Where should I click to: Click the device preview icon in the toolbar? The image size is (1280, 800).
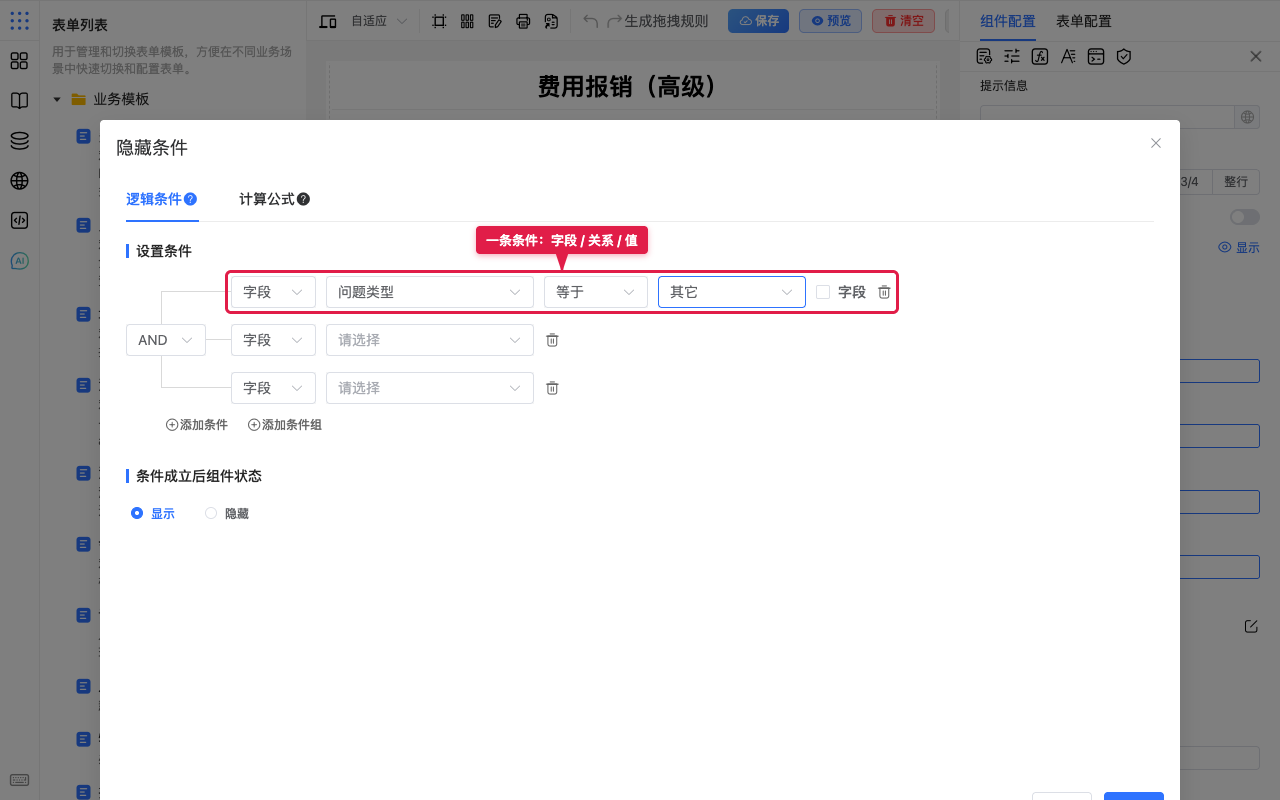click(327, 21)
